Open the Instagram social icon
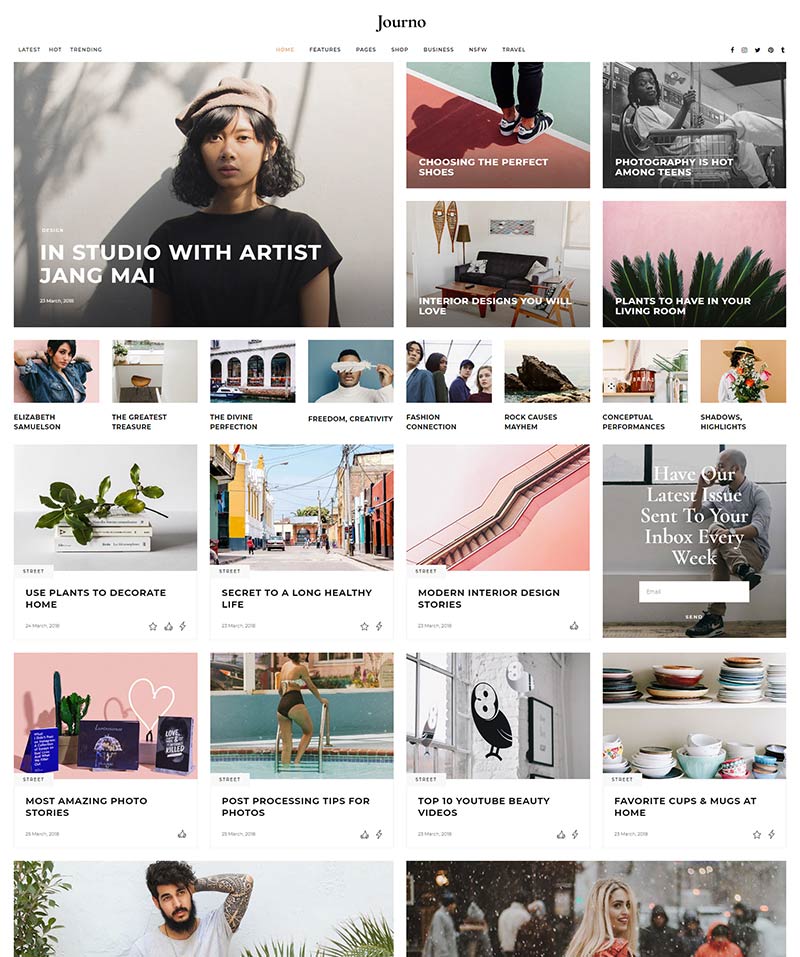 point(744,50)
